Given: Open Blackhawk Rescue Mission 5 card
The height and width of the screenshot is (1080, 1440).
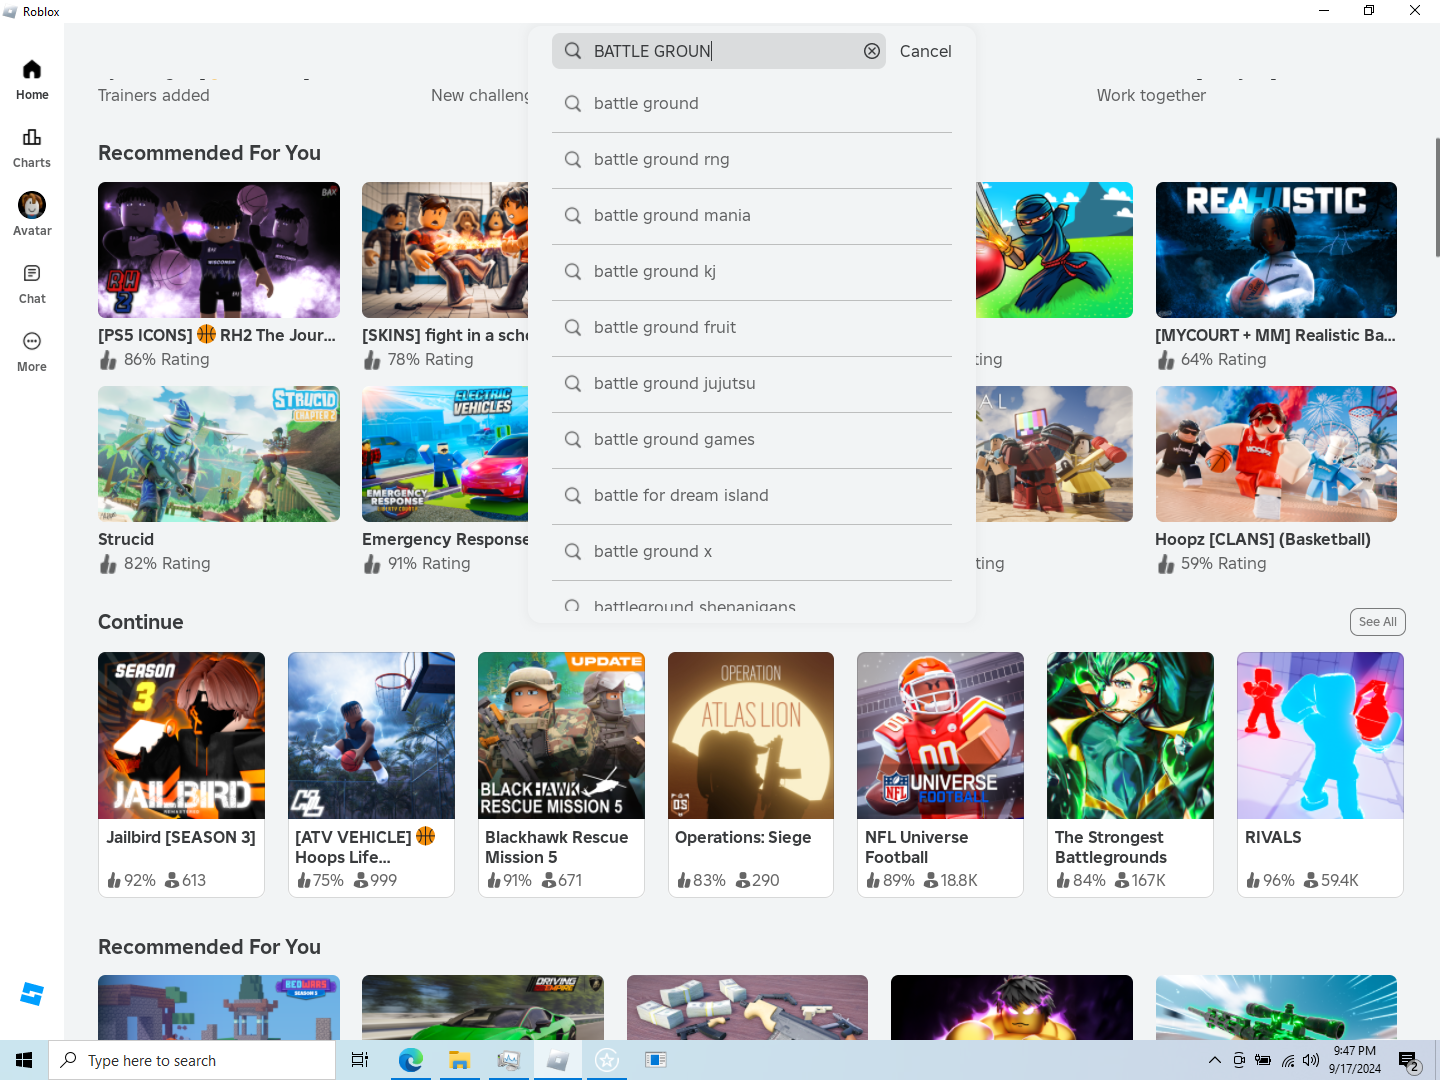Looking at the screenshot, I should click(561, 774).
